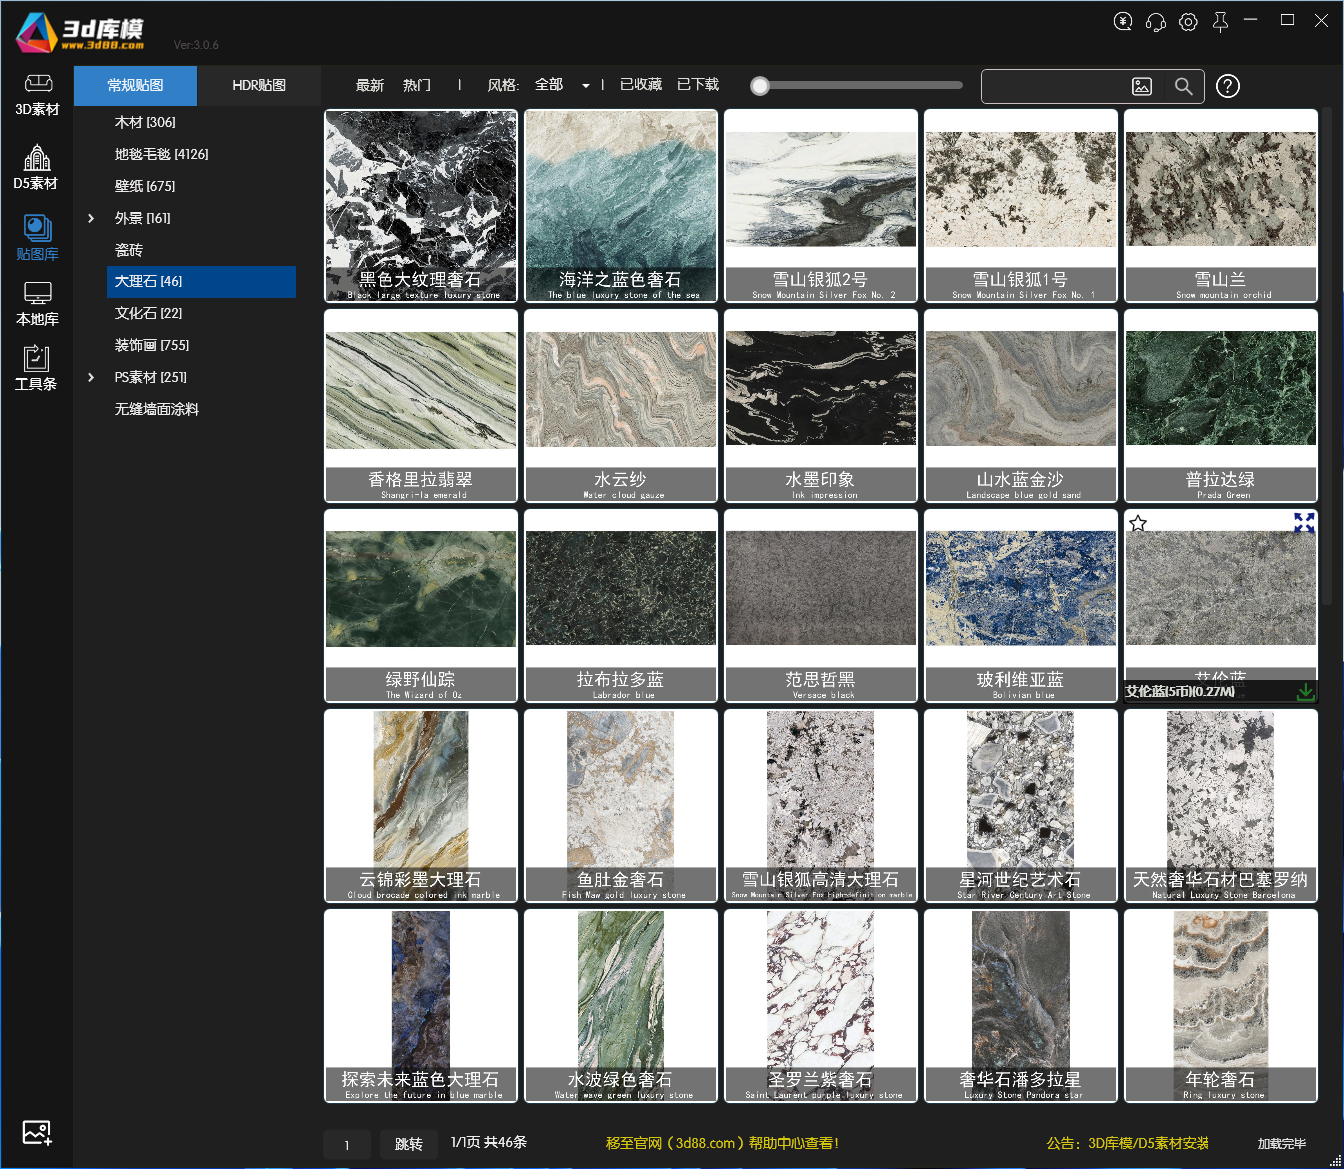
Task: Click the magnifier search icon
Action: pyautogui.click(x=1184, y=87)
